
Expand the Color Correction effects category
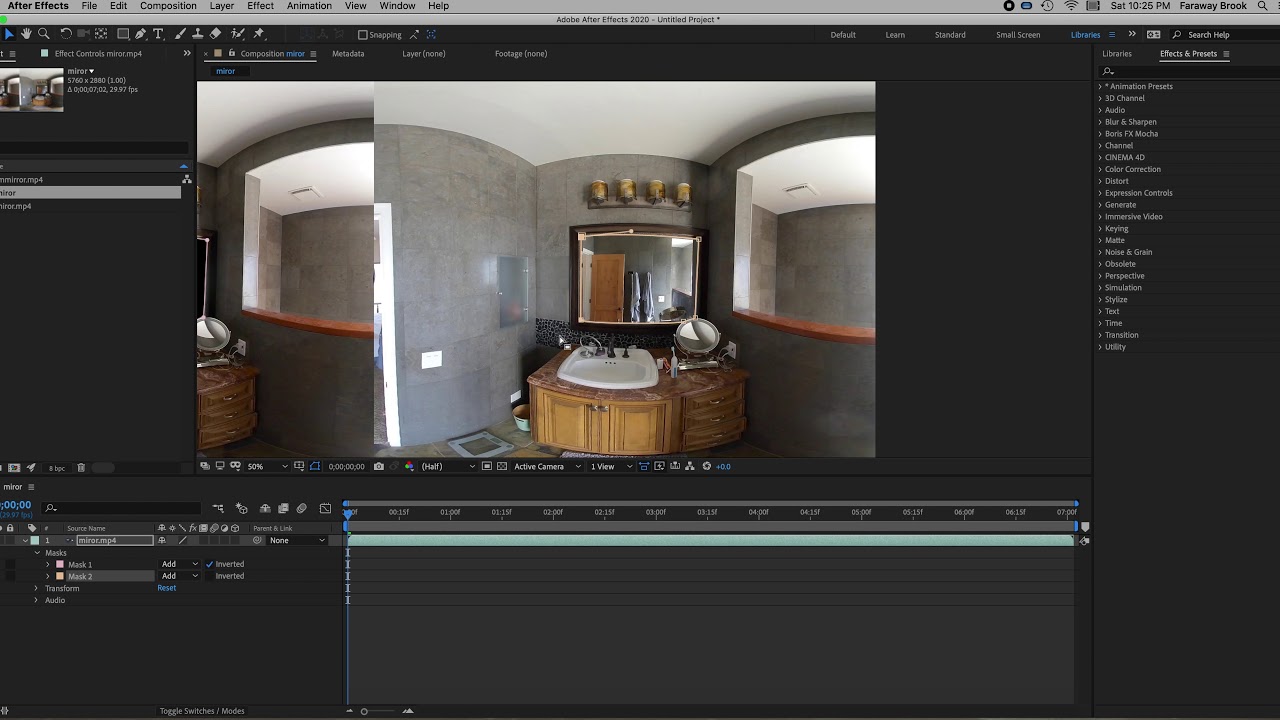click(x=1100, y=169)
